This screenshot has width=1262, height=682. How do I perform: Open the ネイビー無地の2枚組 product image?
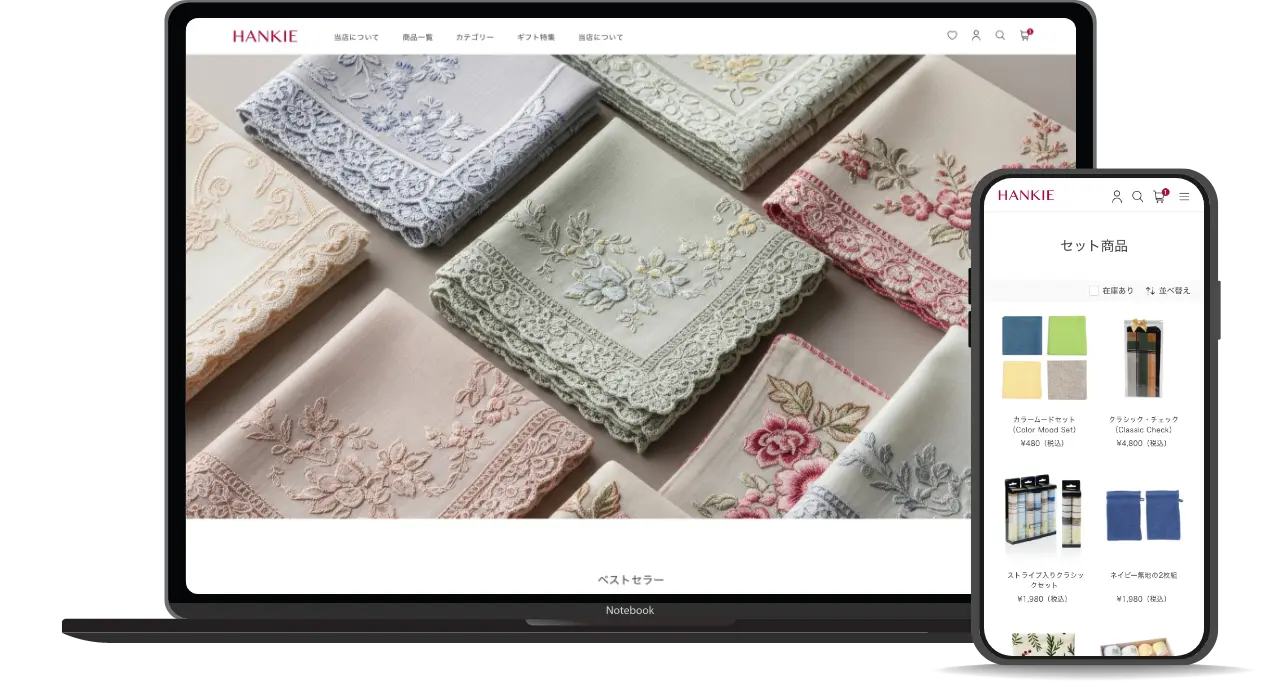[1144, 515]
